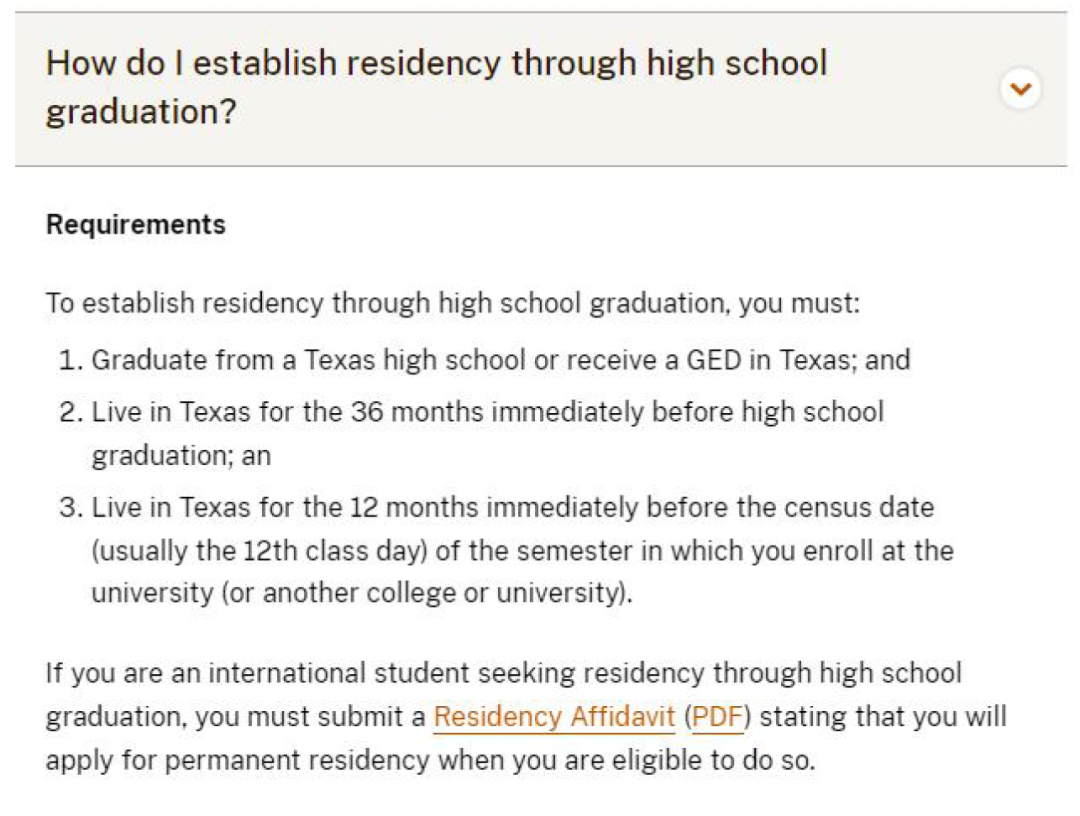The image size is (1080, 816).
Task: Click the list number 2 marker
Action: [x=71, y=412]
